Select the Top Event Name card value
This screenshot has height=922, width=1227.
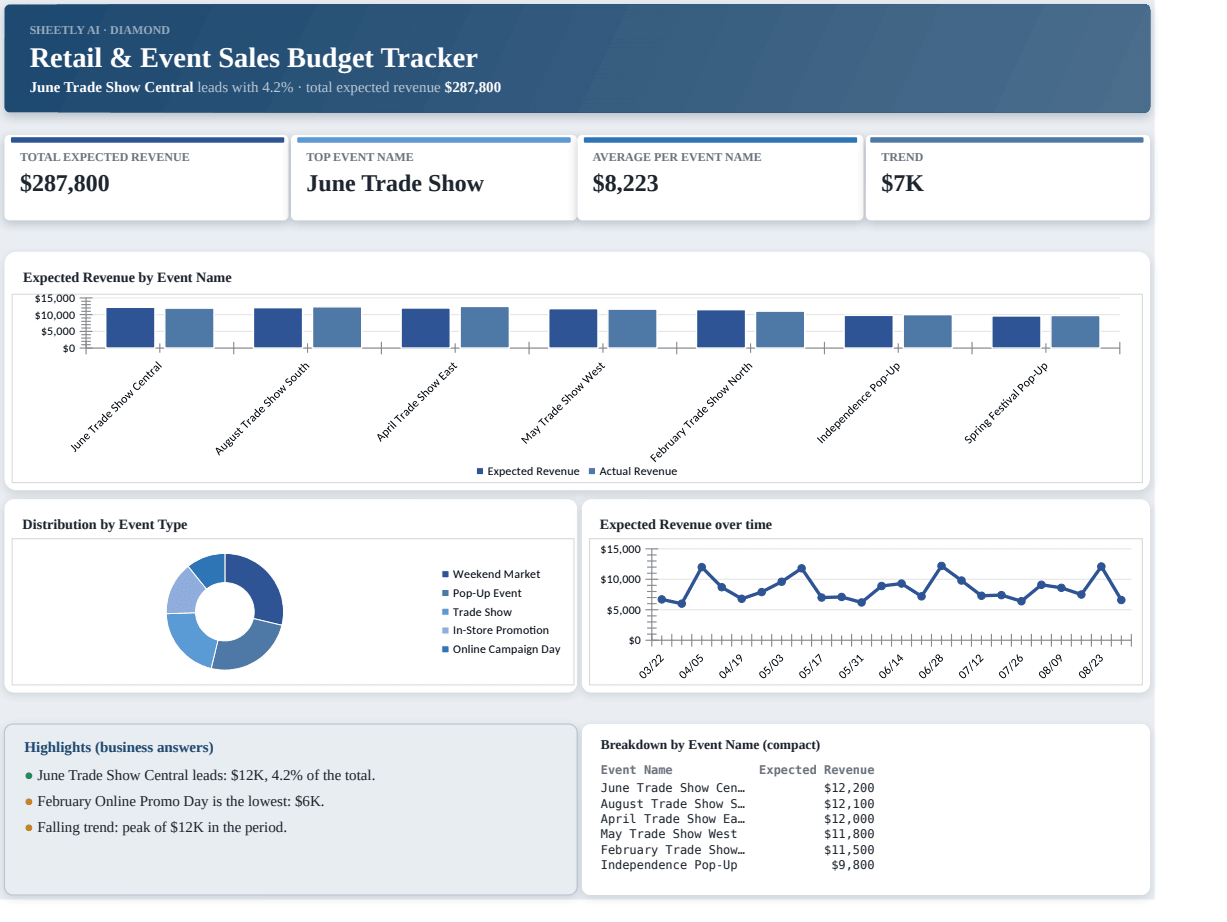395,184
